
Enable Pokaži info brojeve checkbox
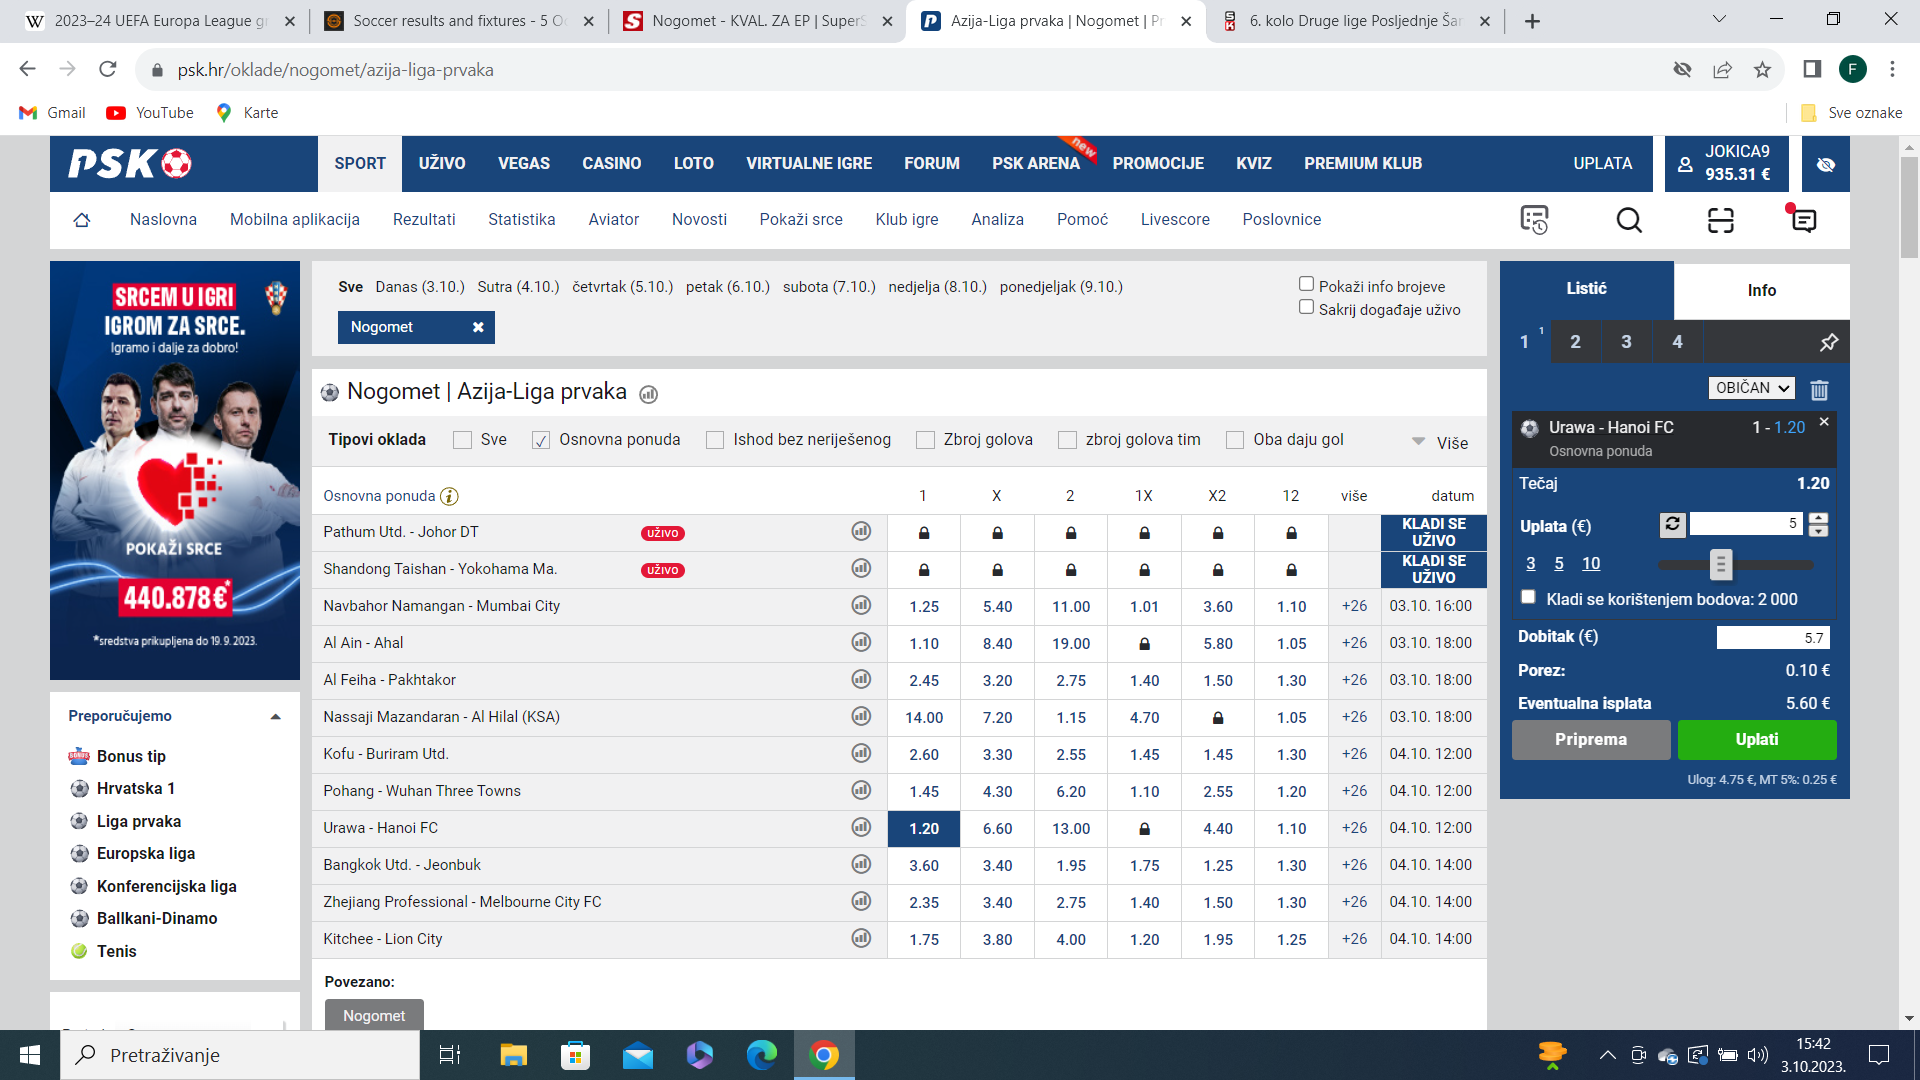point(1306,285)
